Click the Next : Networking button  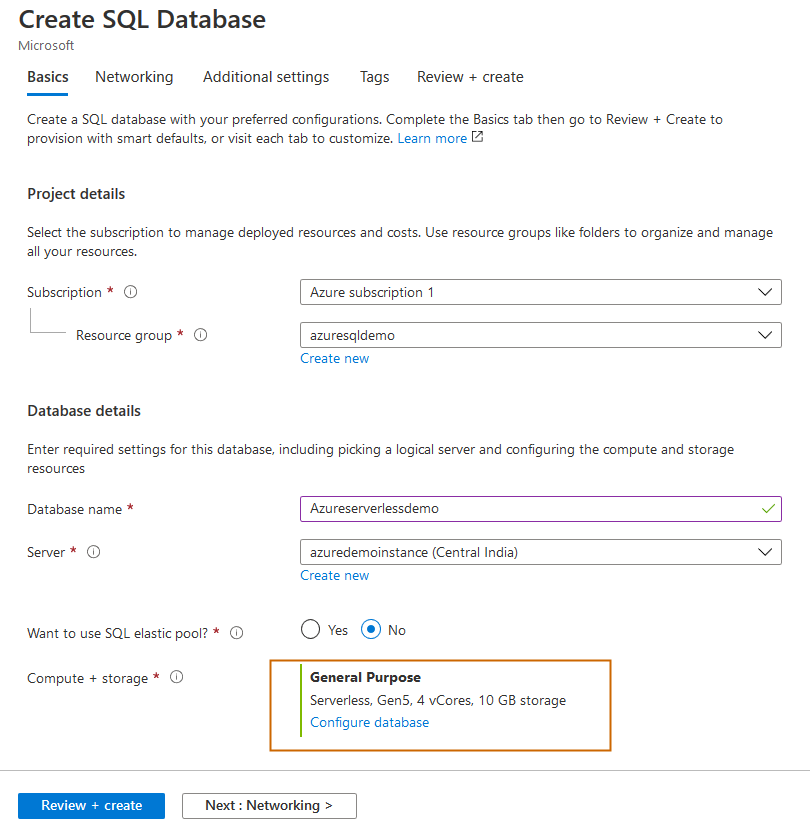click(269, 806)
